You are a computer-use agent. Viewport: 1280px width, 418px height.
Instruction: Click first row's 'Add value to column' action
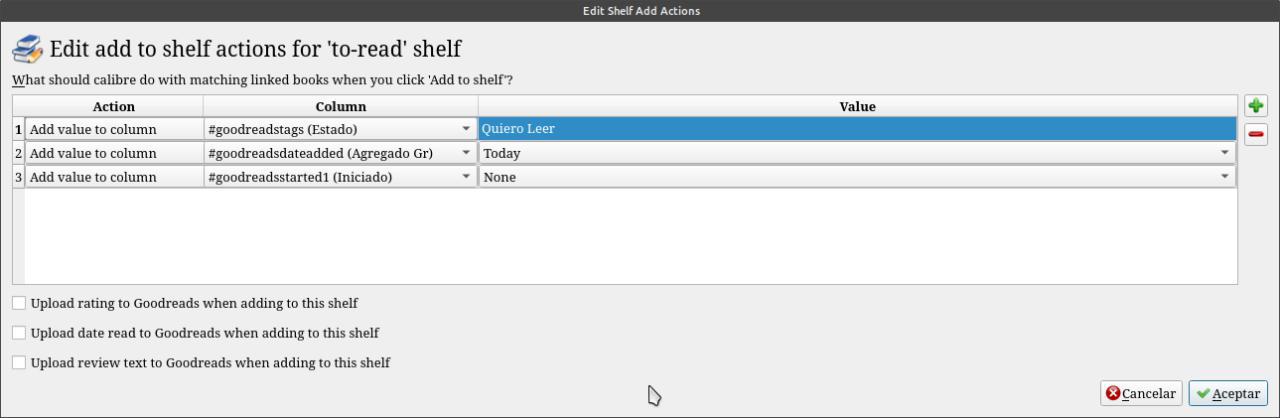113,129
